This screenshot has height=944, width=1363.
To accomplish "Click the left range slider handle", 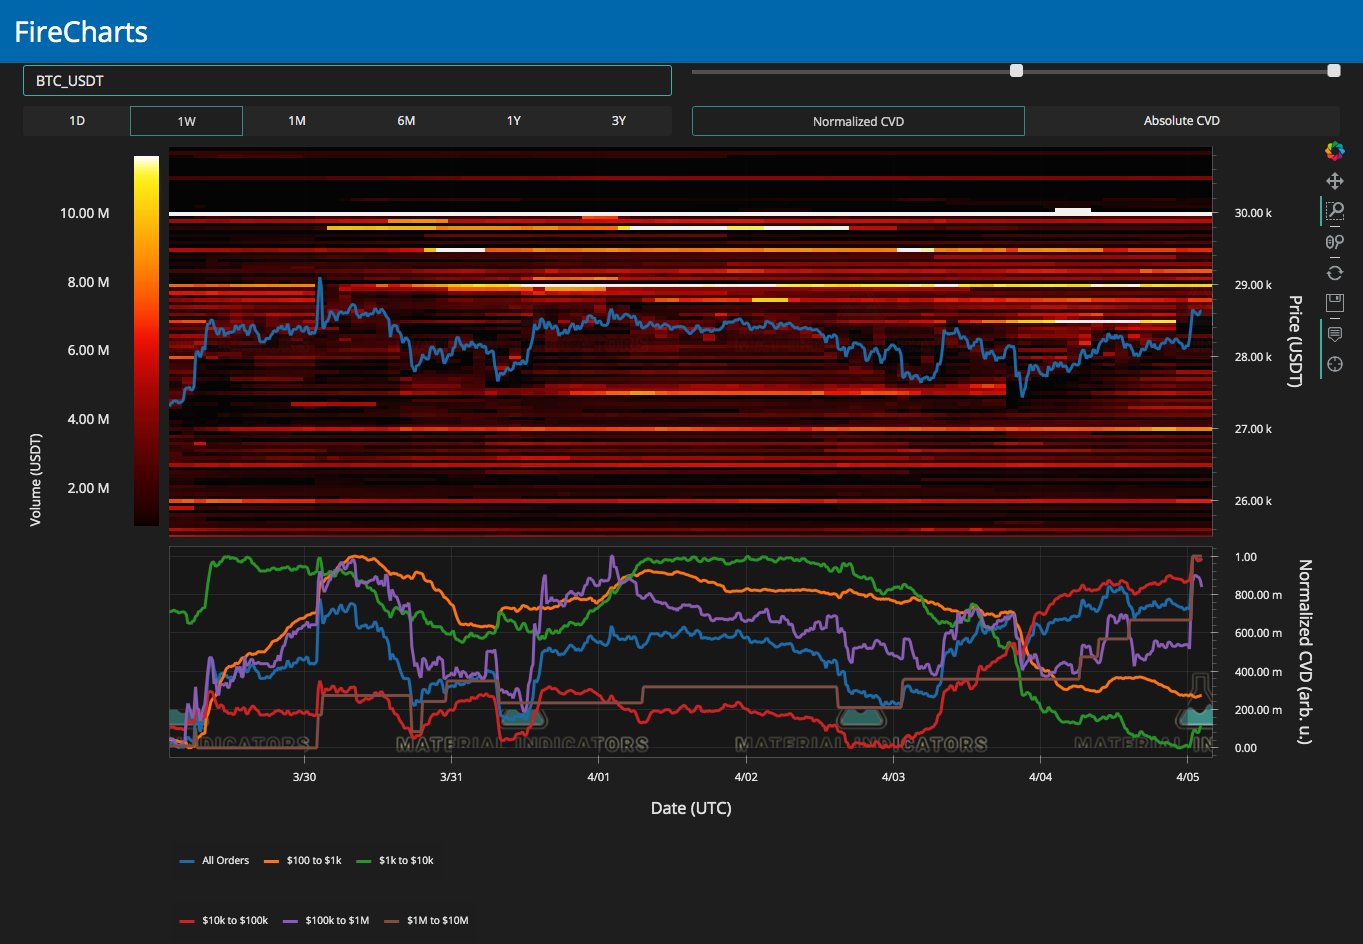I will point(1017,70).
